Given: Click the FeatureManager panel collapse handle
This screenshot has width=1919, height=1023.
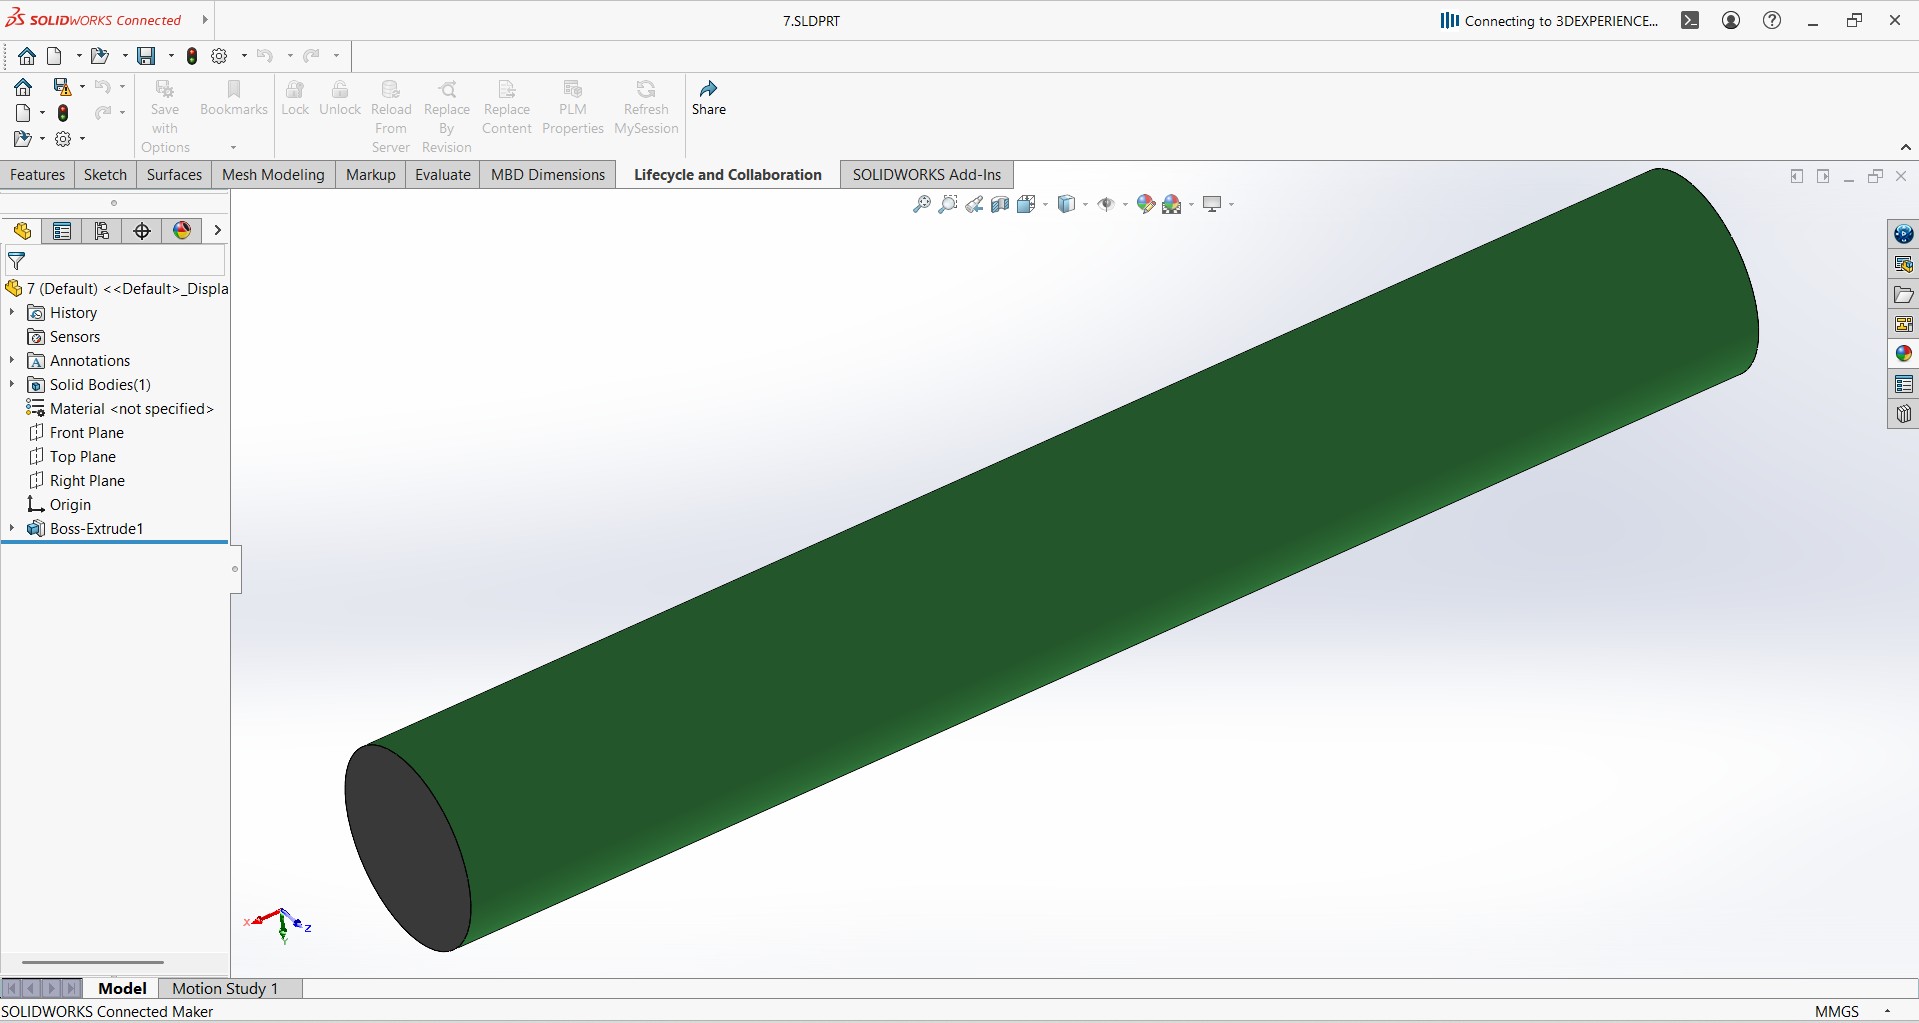Looking at the screenshot, I should pyautogui.click(x=235, y=569).
